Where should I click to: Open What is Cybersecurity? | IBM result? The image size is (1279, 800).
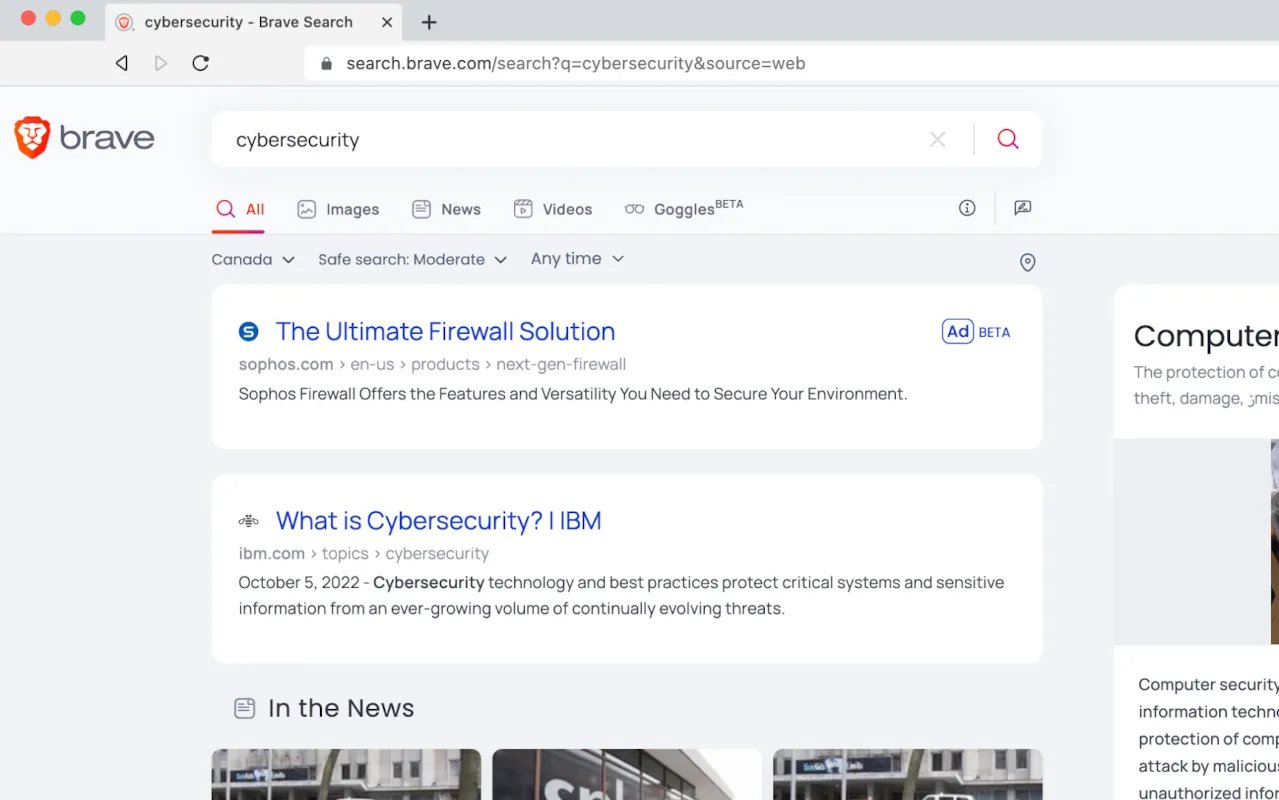[438, 521]
